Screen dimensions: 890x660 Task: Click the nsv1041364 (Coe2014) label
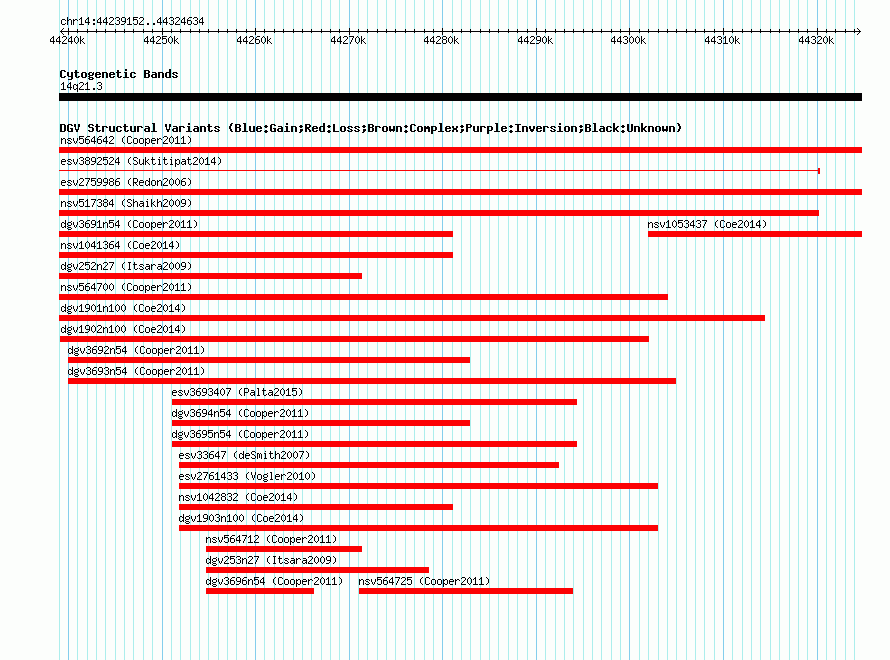point(120,245)
